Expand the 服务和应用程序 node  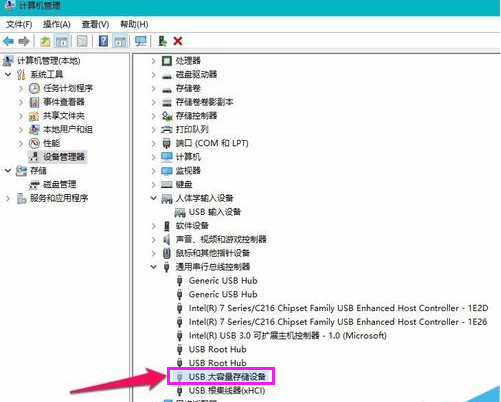point(8,198)
